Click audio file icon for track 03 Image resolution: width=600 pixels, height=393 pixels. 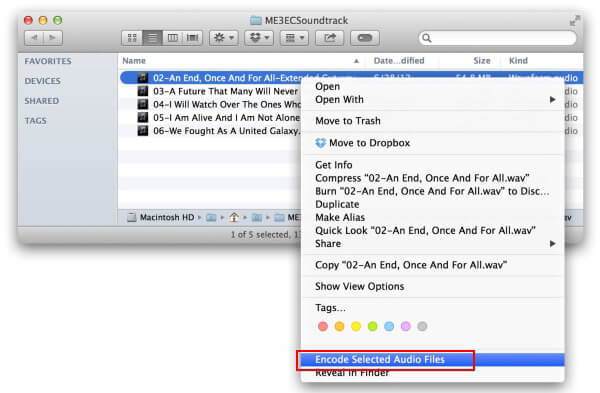[x=143, y=91]
